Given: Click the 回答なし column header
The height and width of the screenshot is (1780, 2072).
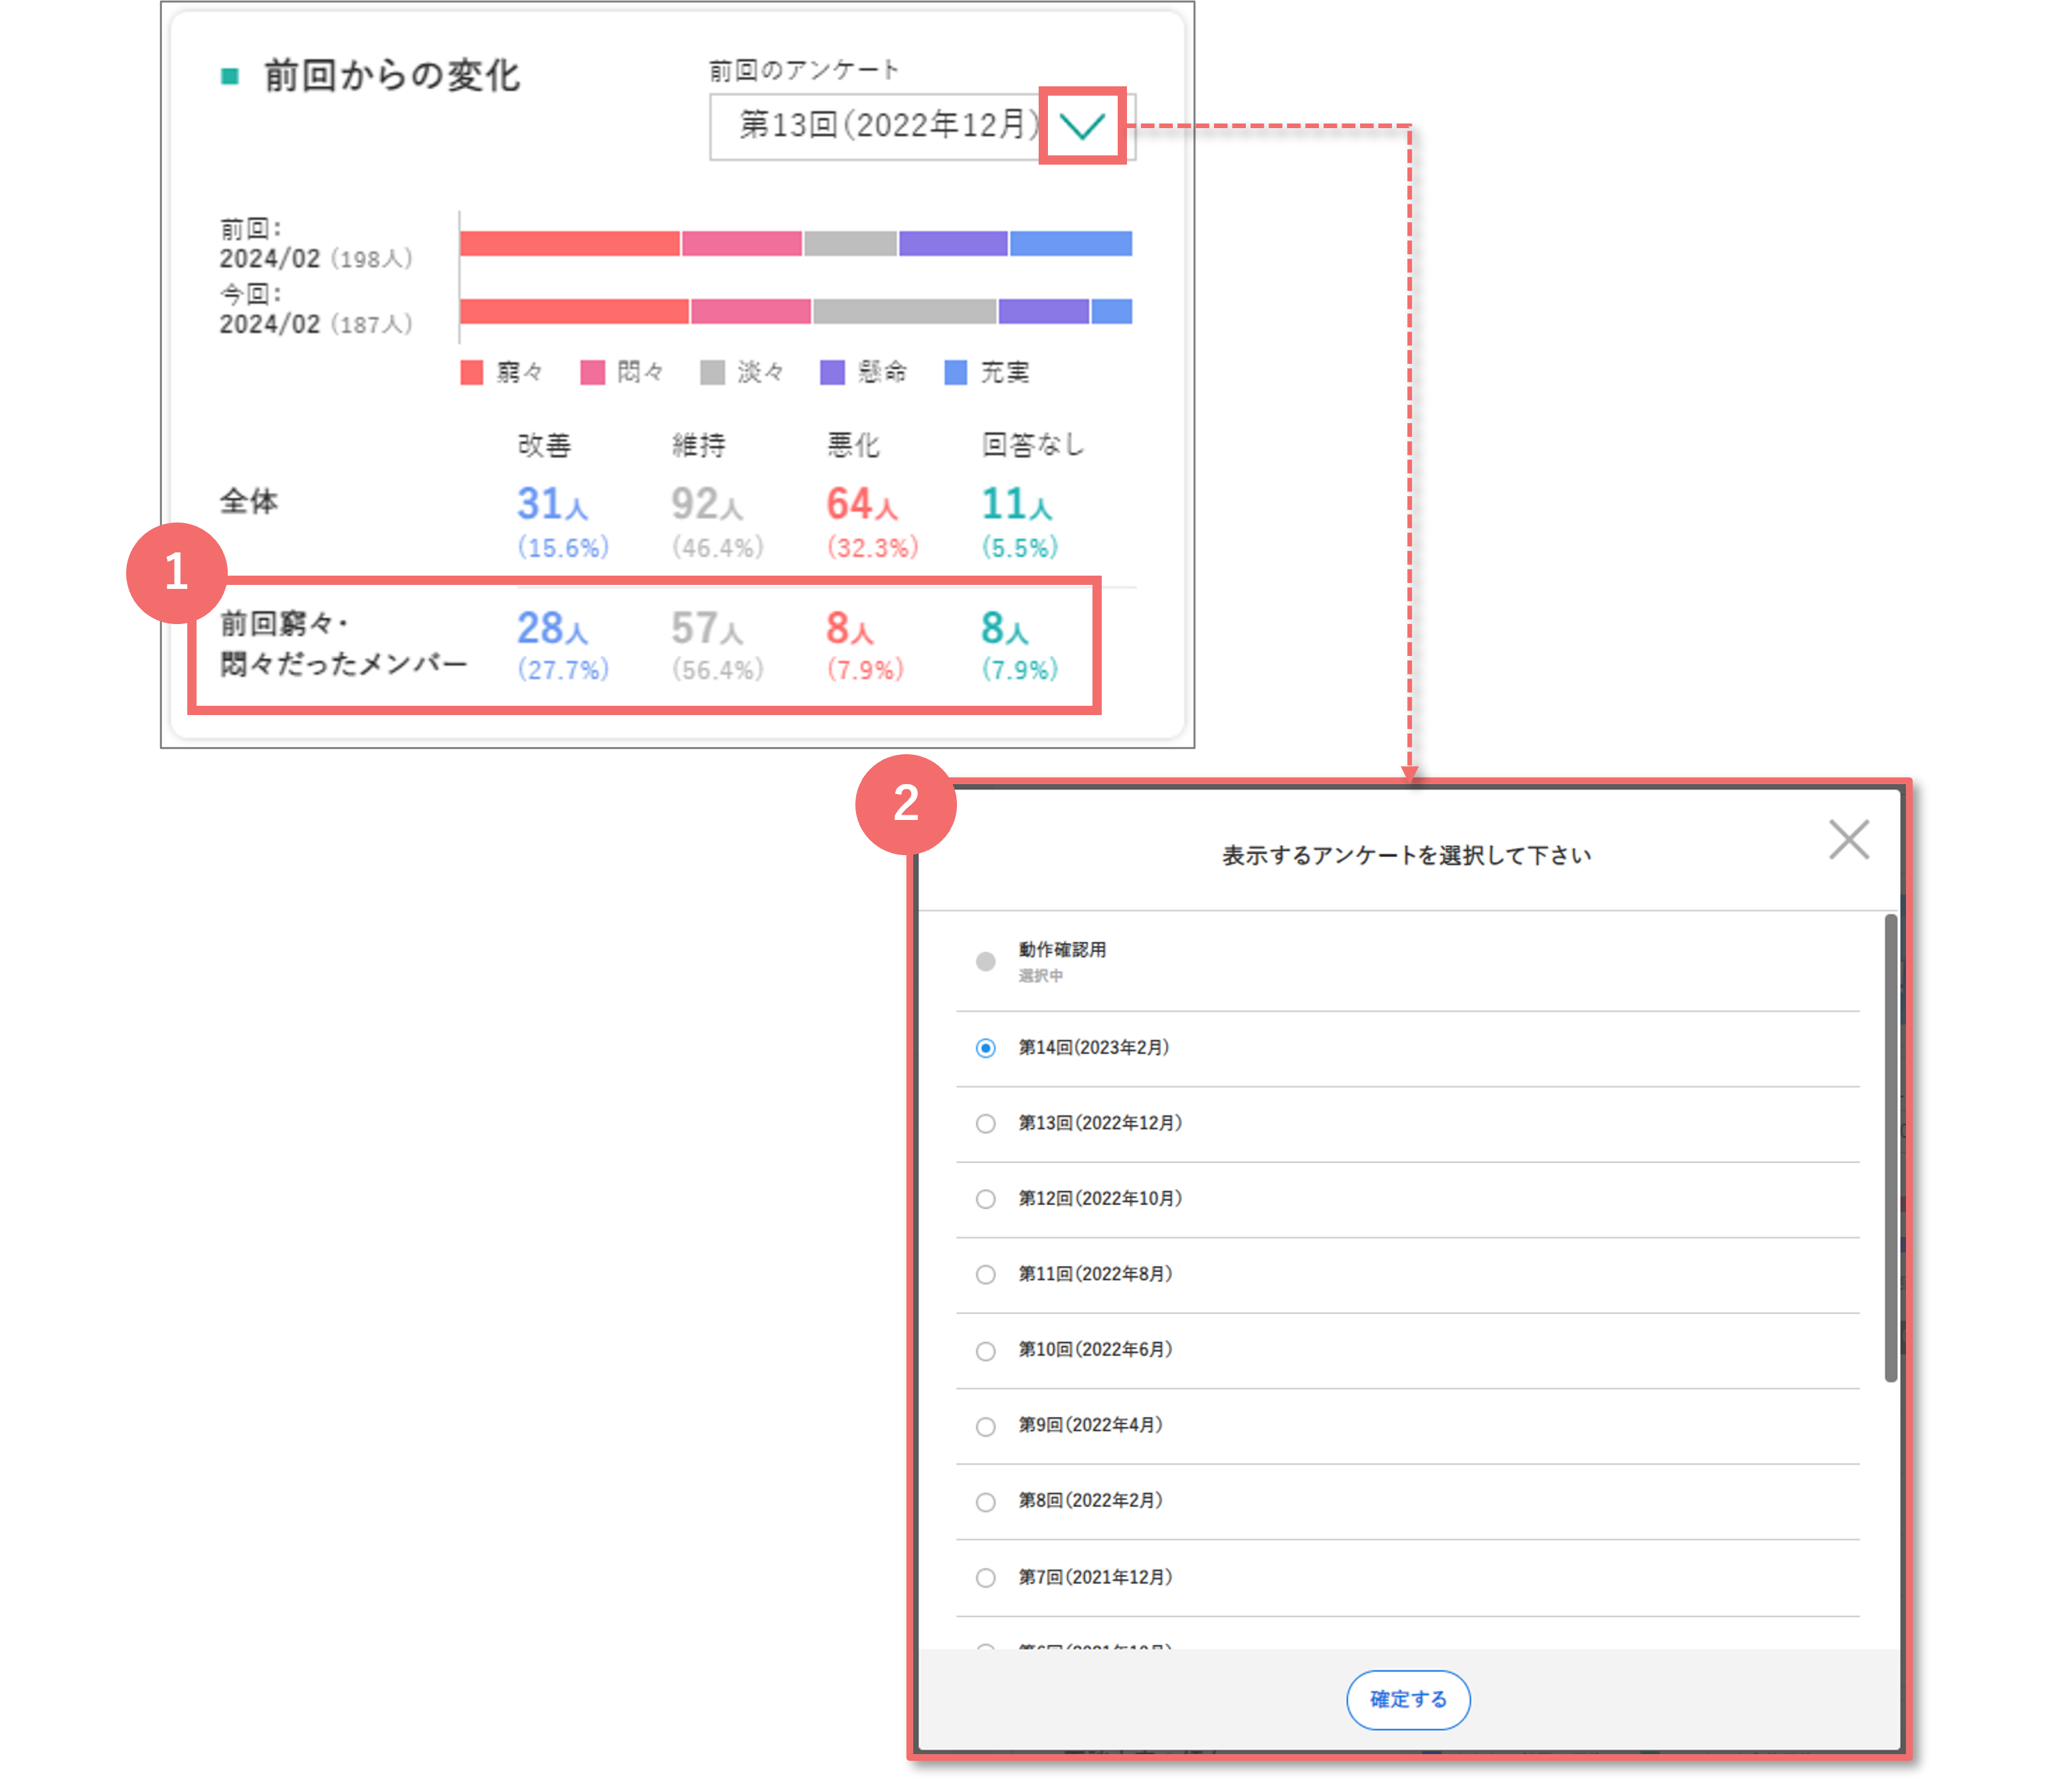Looking at the screenshot, I should [1033, 445].
